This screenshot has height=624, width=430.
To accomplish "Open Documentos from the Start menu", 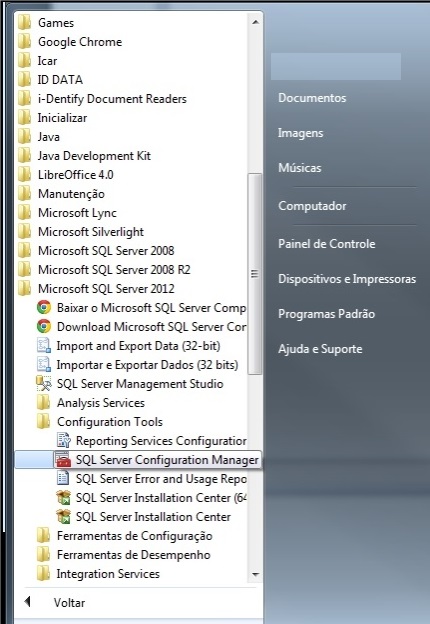I will tap(312, 98).
